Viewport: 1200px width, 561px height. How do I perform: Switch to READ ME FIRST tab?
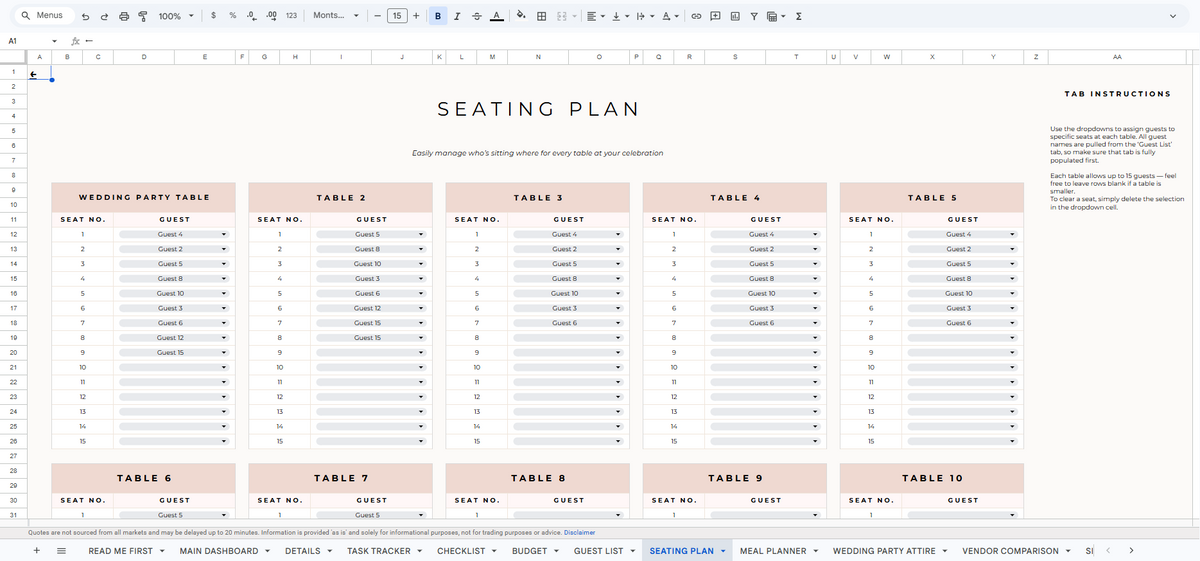[x=120, y=551]
